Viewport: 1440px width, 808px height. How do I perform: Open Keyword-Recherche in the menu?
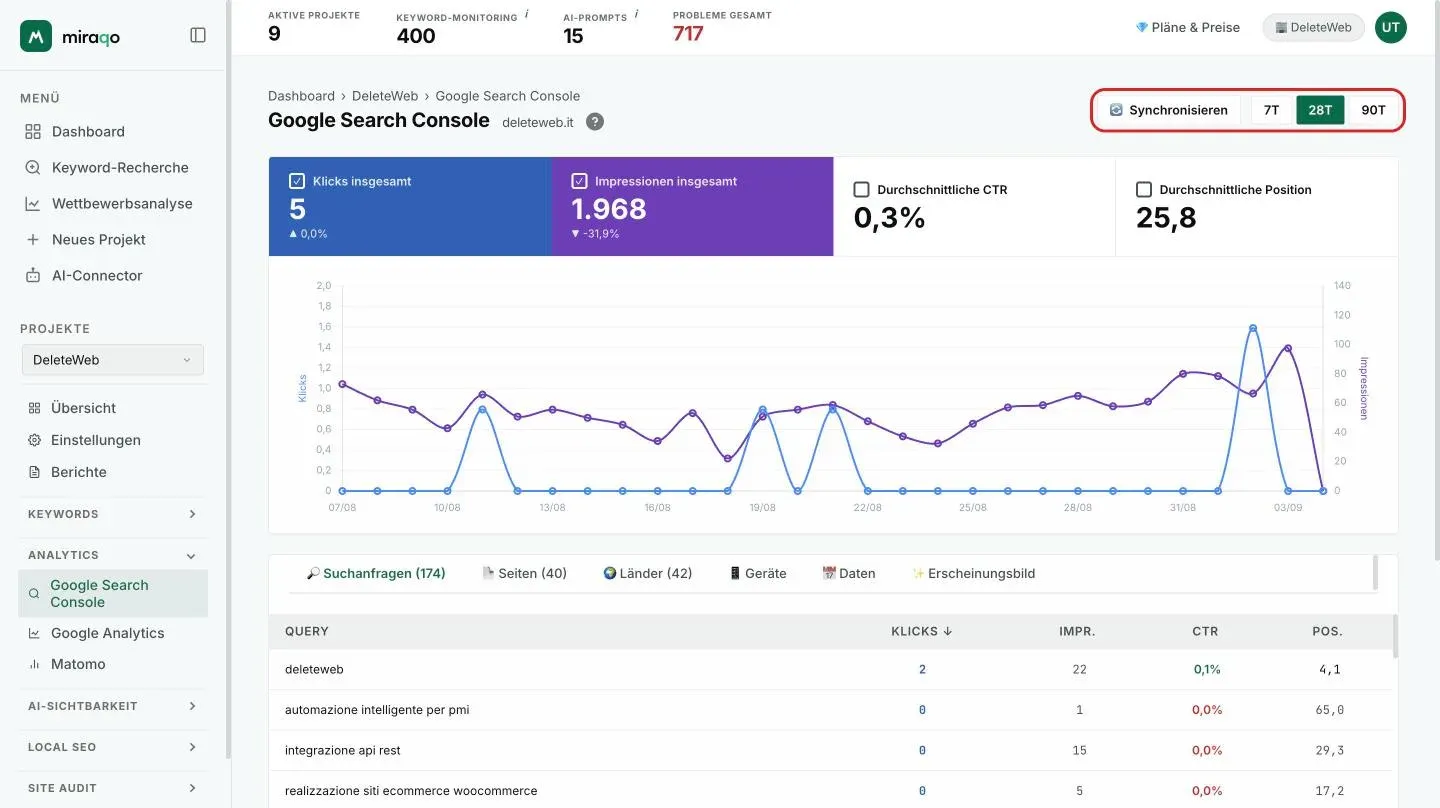pos(120,167)
